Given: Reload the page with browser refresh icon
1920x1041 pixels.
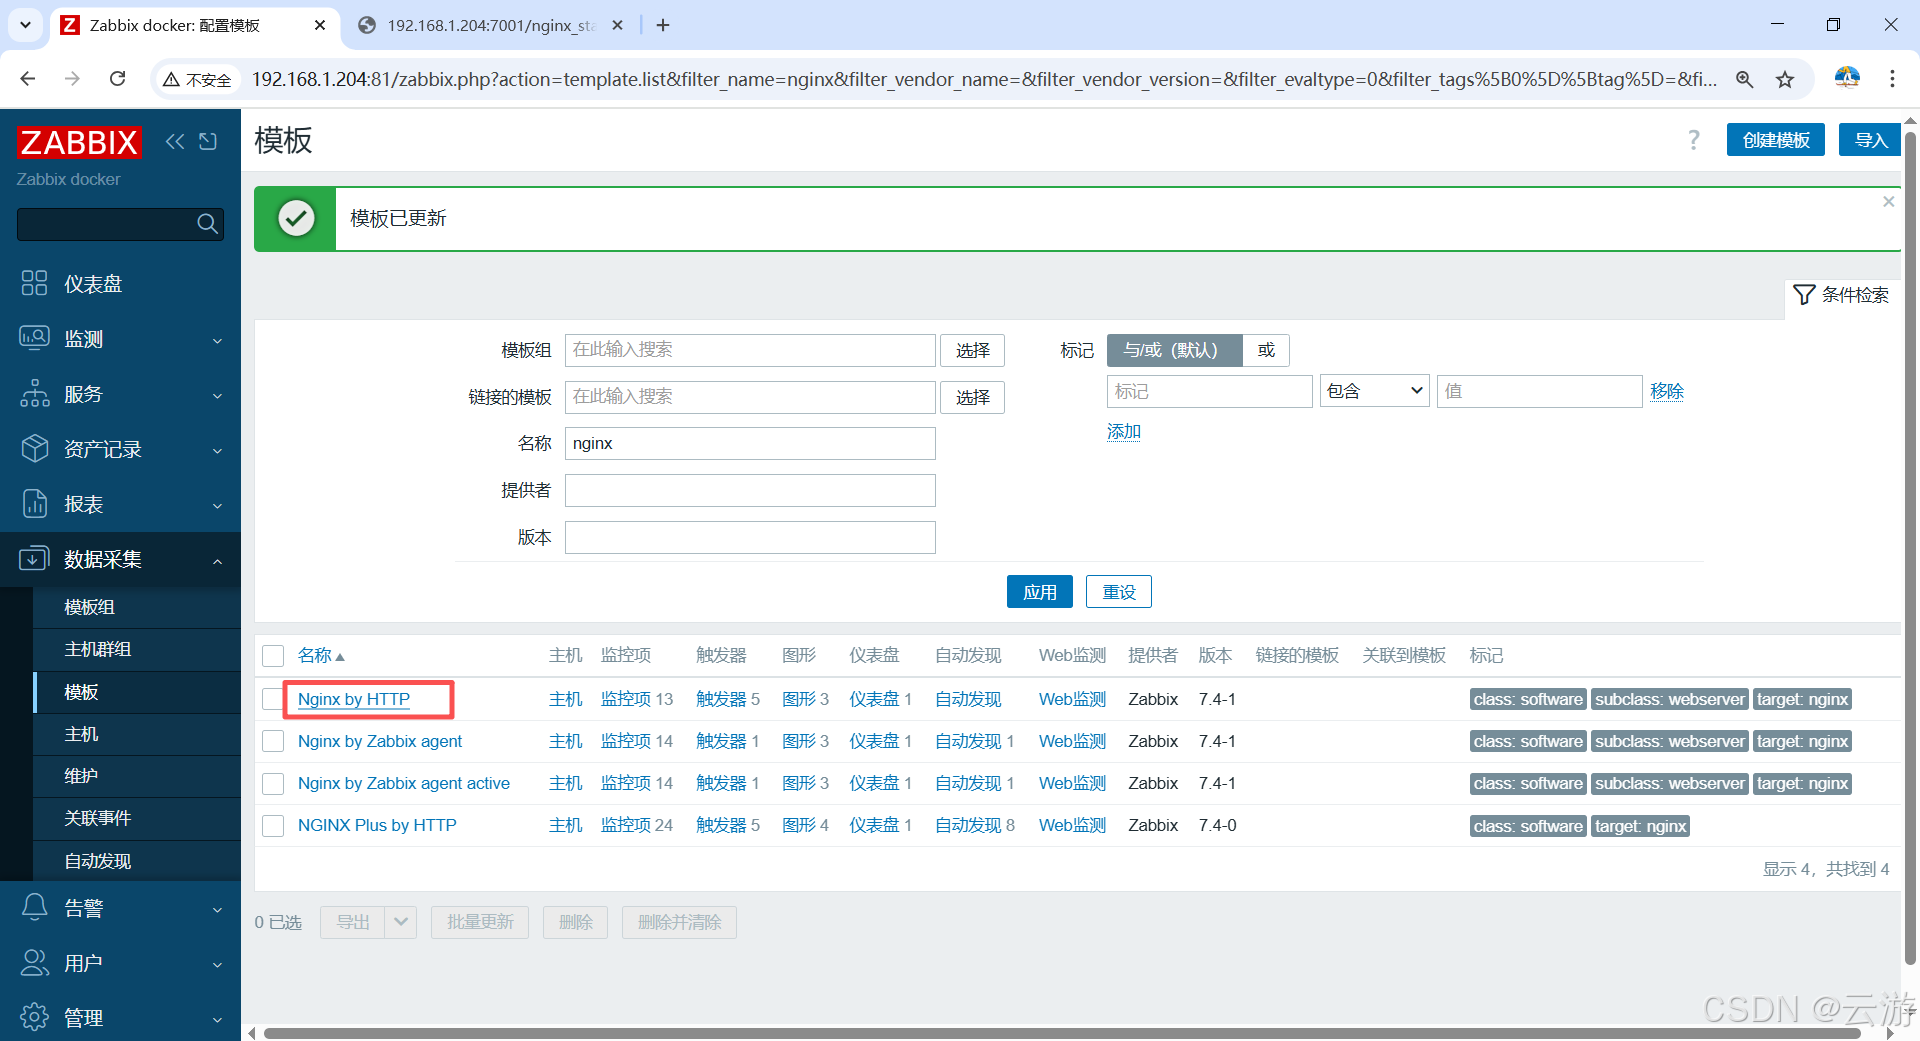Looking at the screenshot, I should pyautogui.click(x=117, y=79).
